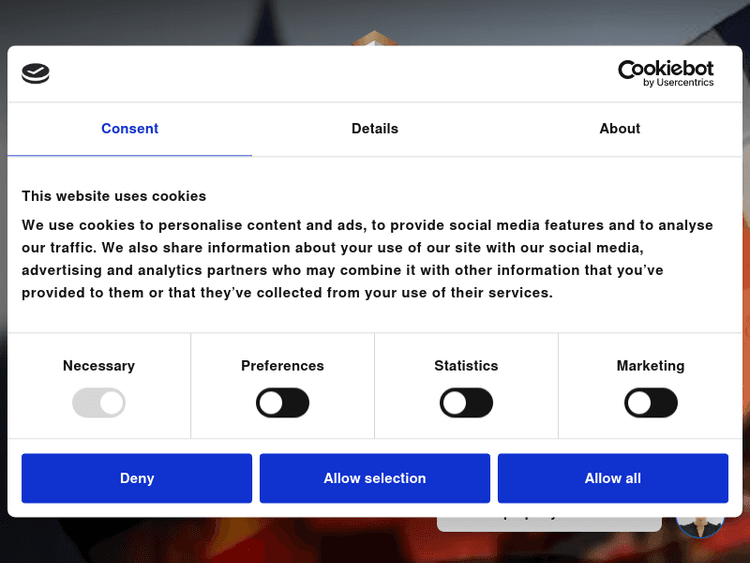The height and width of the screenshot is (563, 750).
Task: Enable the Preferences cookies switch
Action: tap(283, 403)
